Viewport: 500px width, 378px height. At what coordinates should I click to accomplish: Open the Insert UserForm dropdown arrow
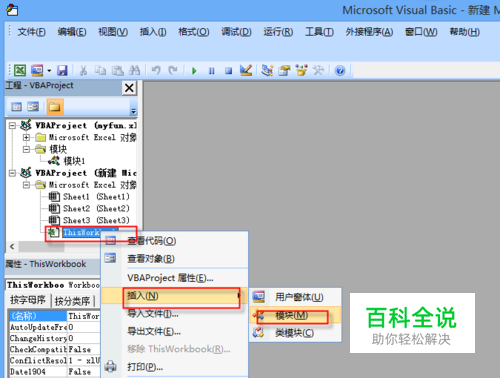[x=49, y=70]
